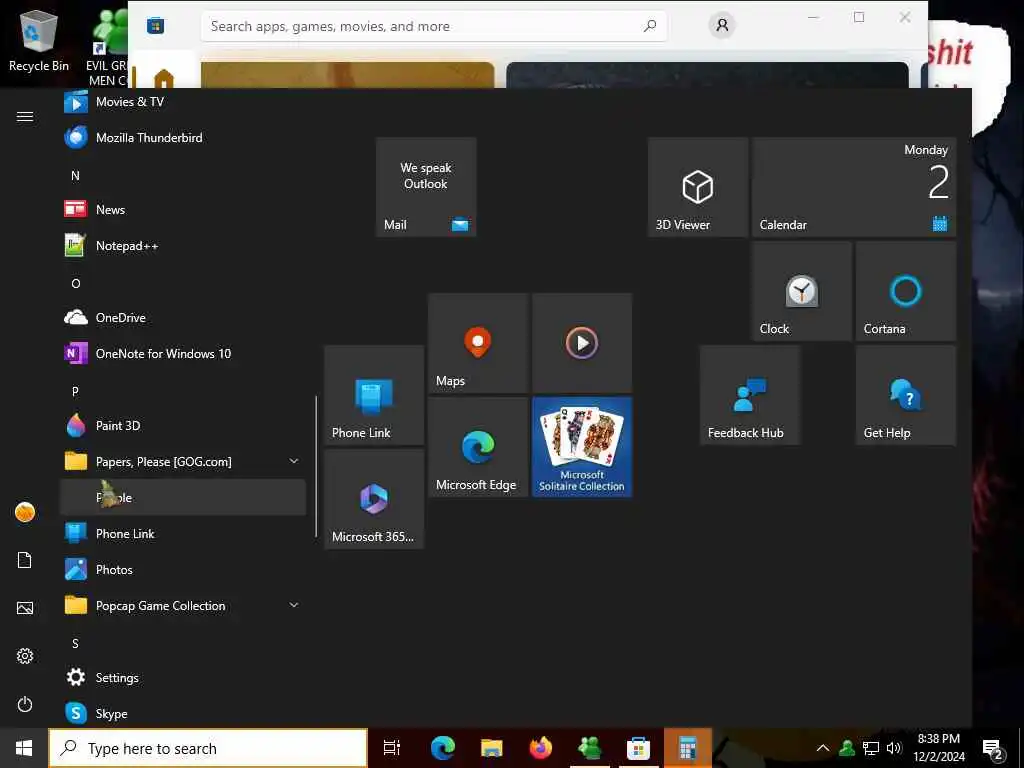Open OneDrive in the app list
Screen dimensions: 1024x768
183,317
